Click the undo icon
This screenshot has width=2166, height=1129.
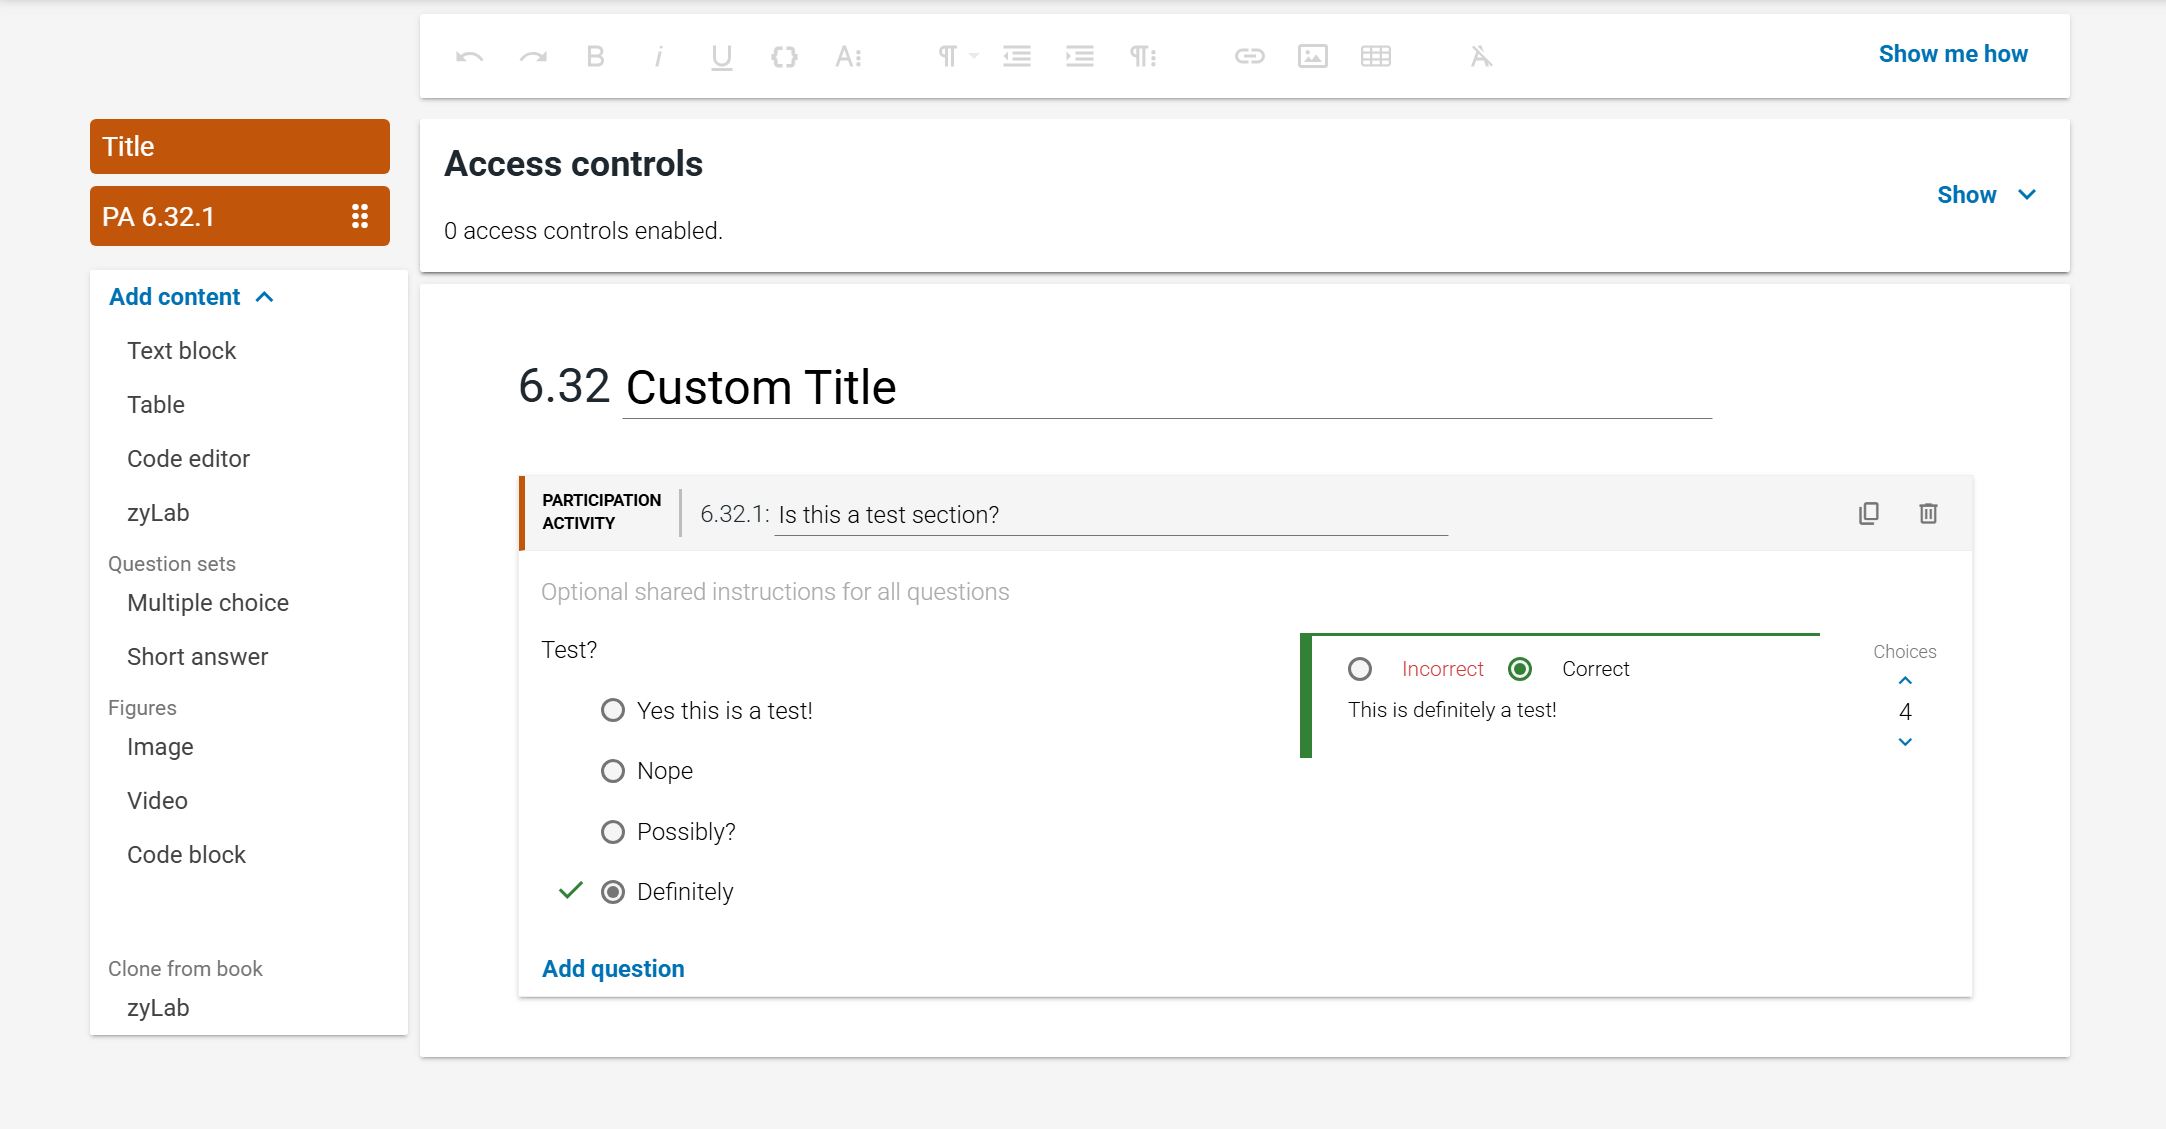pyautogui.click(x=469, y=57)
